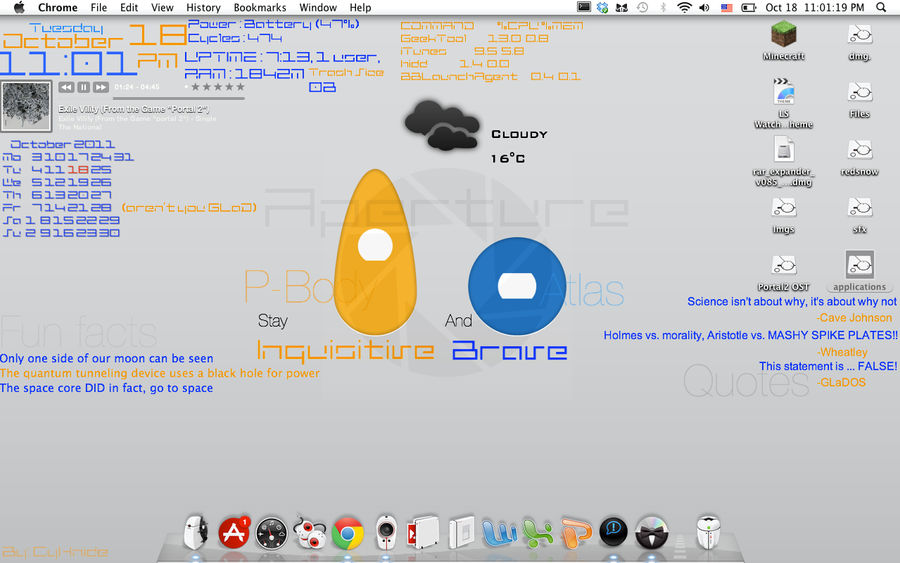Open the File menu
The height and width of the screenshot is (563, 900).
[99, 7]
